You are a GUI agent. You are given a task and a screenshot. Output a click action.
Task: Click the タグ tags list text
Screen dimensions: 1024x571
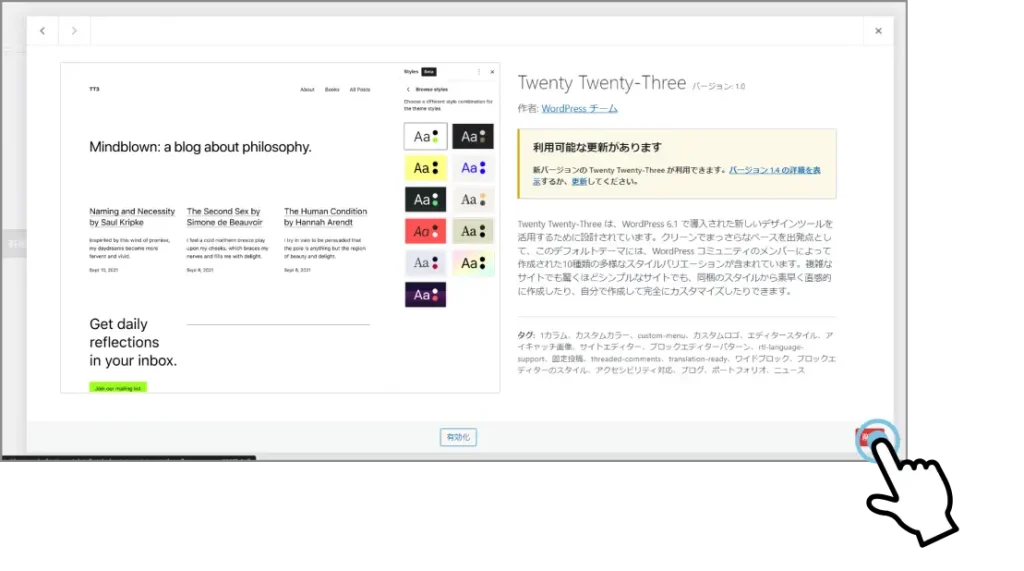tap(676, 353)
